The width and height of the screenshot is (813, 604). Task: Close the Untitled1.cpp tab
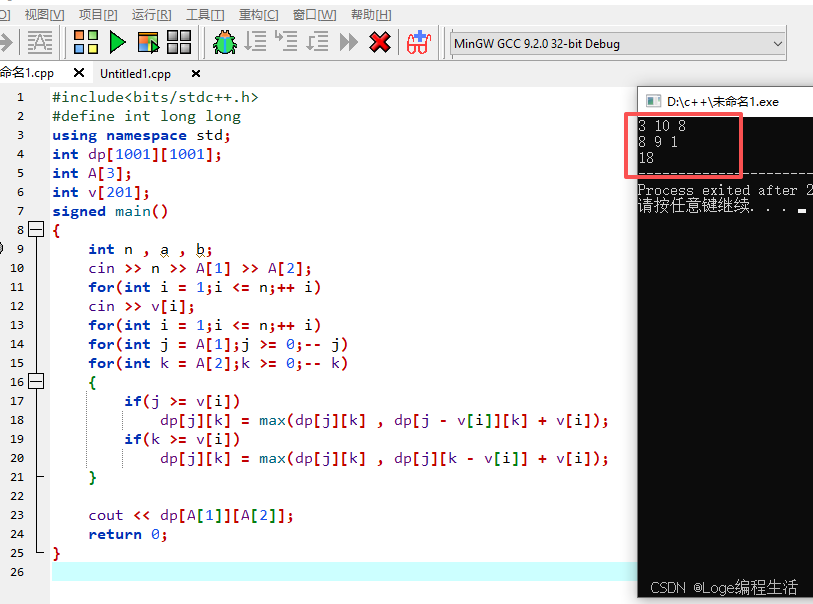coord(196,74)
